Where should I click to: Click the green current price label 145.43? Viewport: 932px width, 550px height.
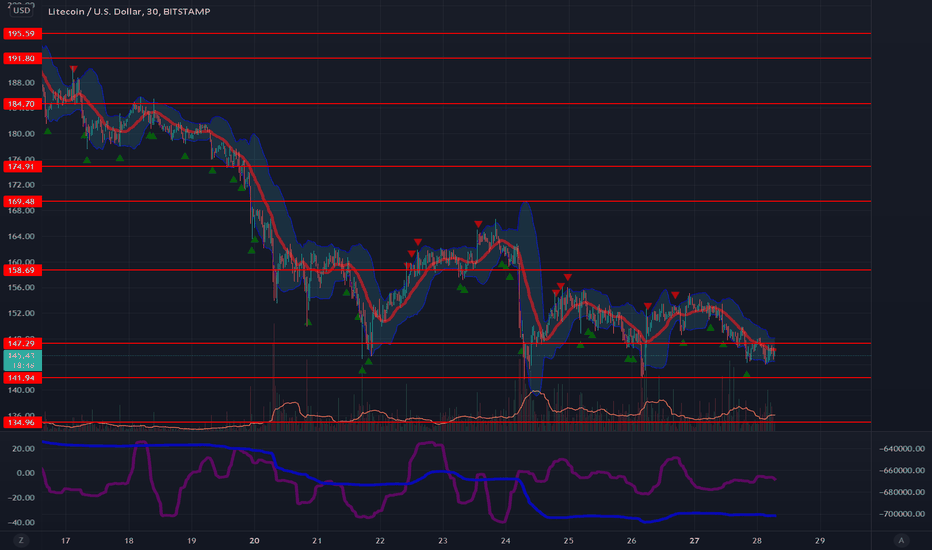[x=22, y=360]
